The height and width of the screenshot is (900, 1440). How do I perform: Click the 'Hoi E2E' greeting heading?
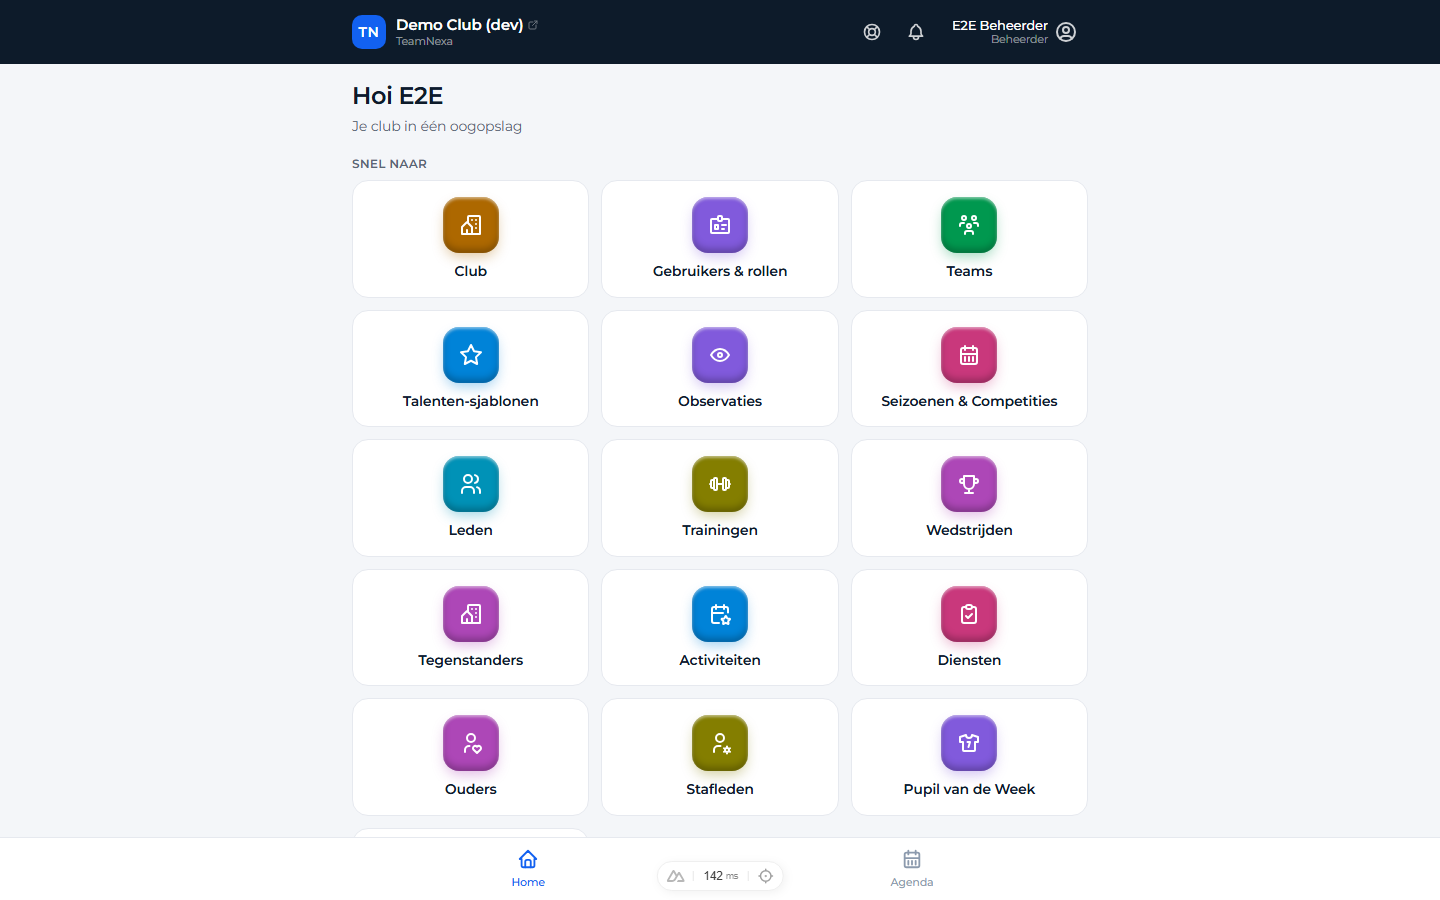[x=398, y=95]
